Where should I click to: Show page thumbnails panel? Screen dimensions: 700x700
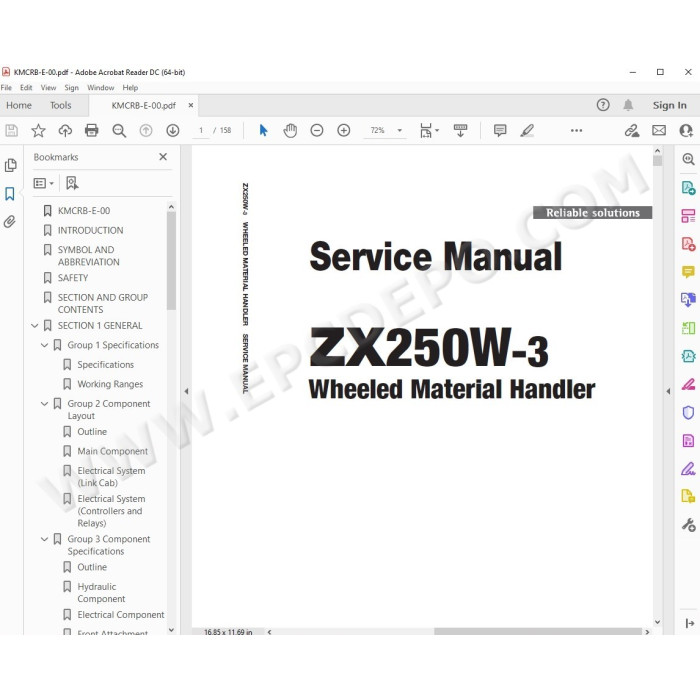[x=10, y=166]
